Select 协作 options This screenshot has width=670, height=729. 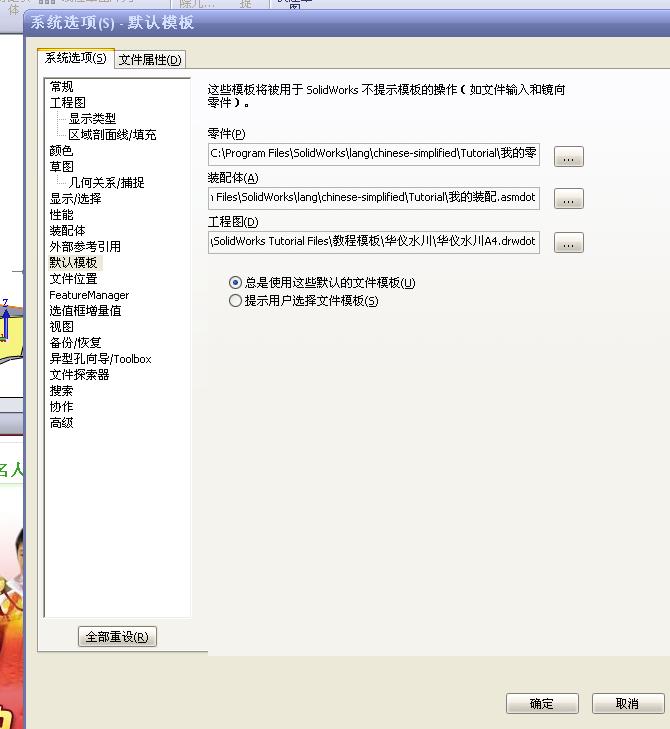[x=61, y=407]
